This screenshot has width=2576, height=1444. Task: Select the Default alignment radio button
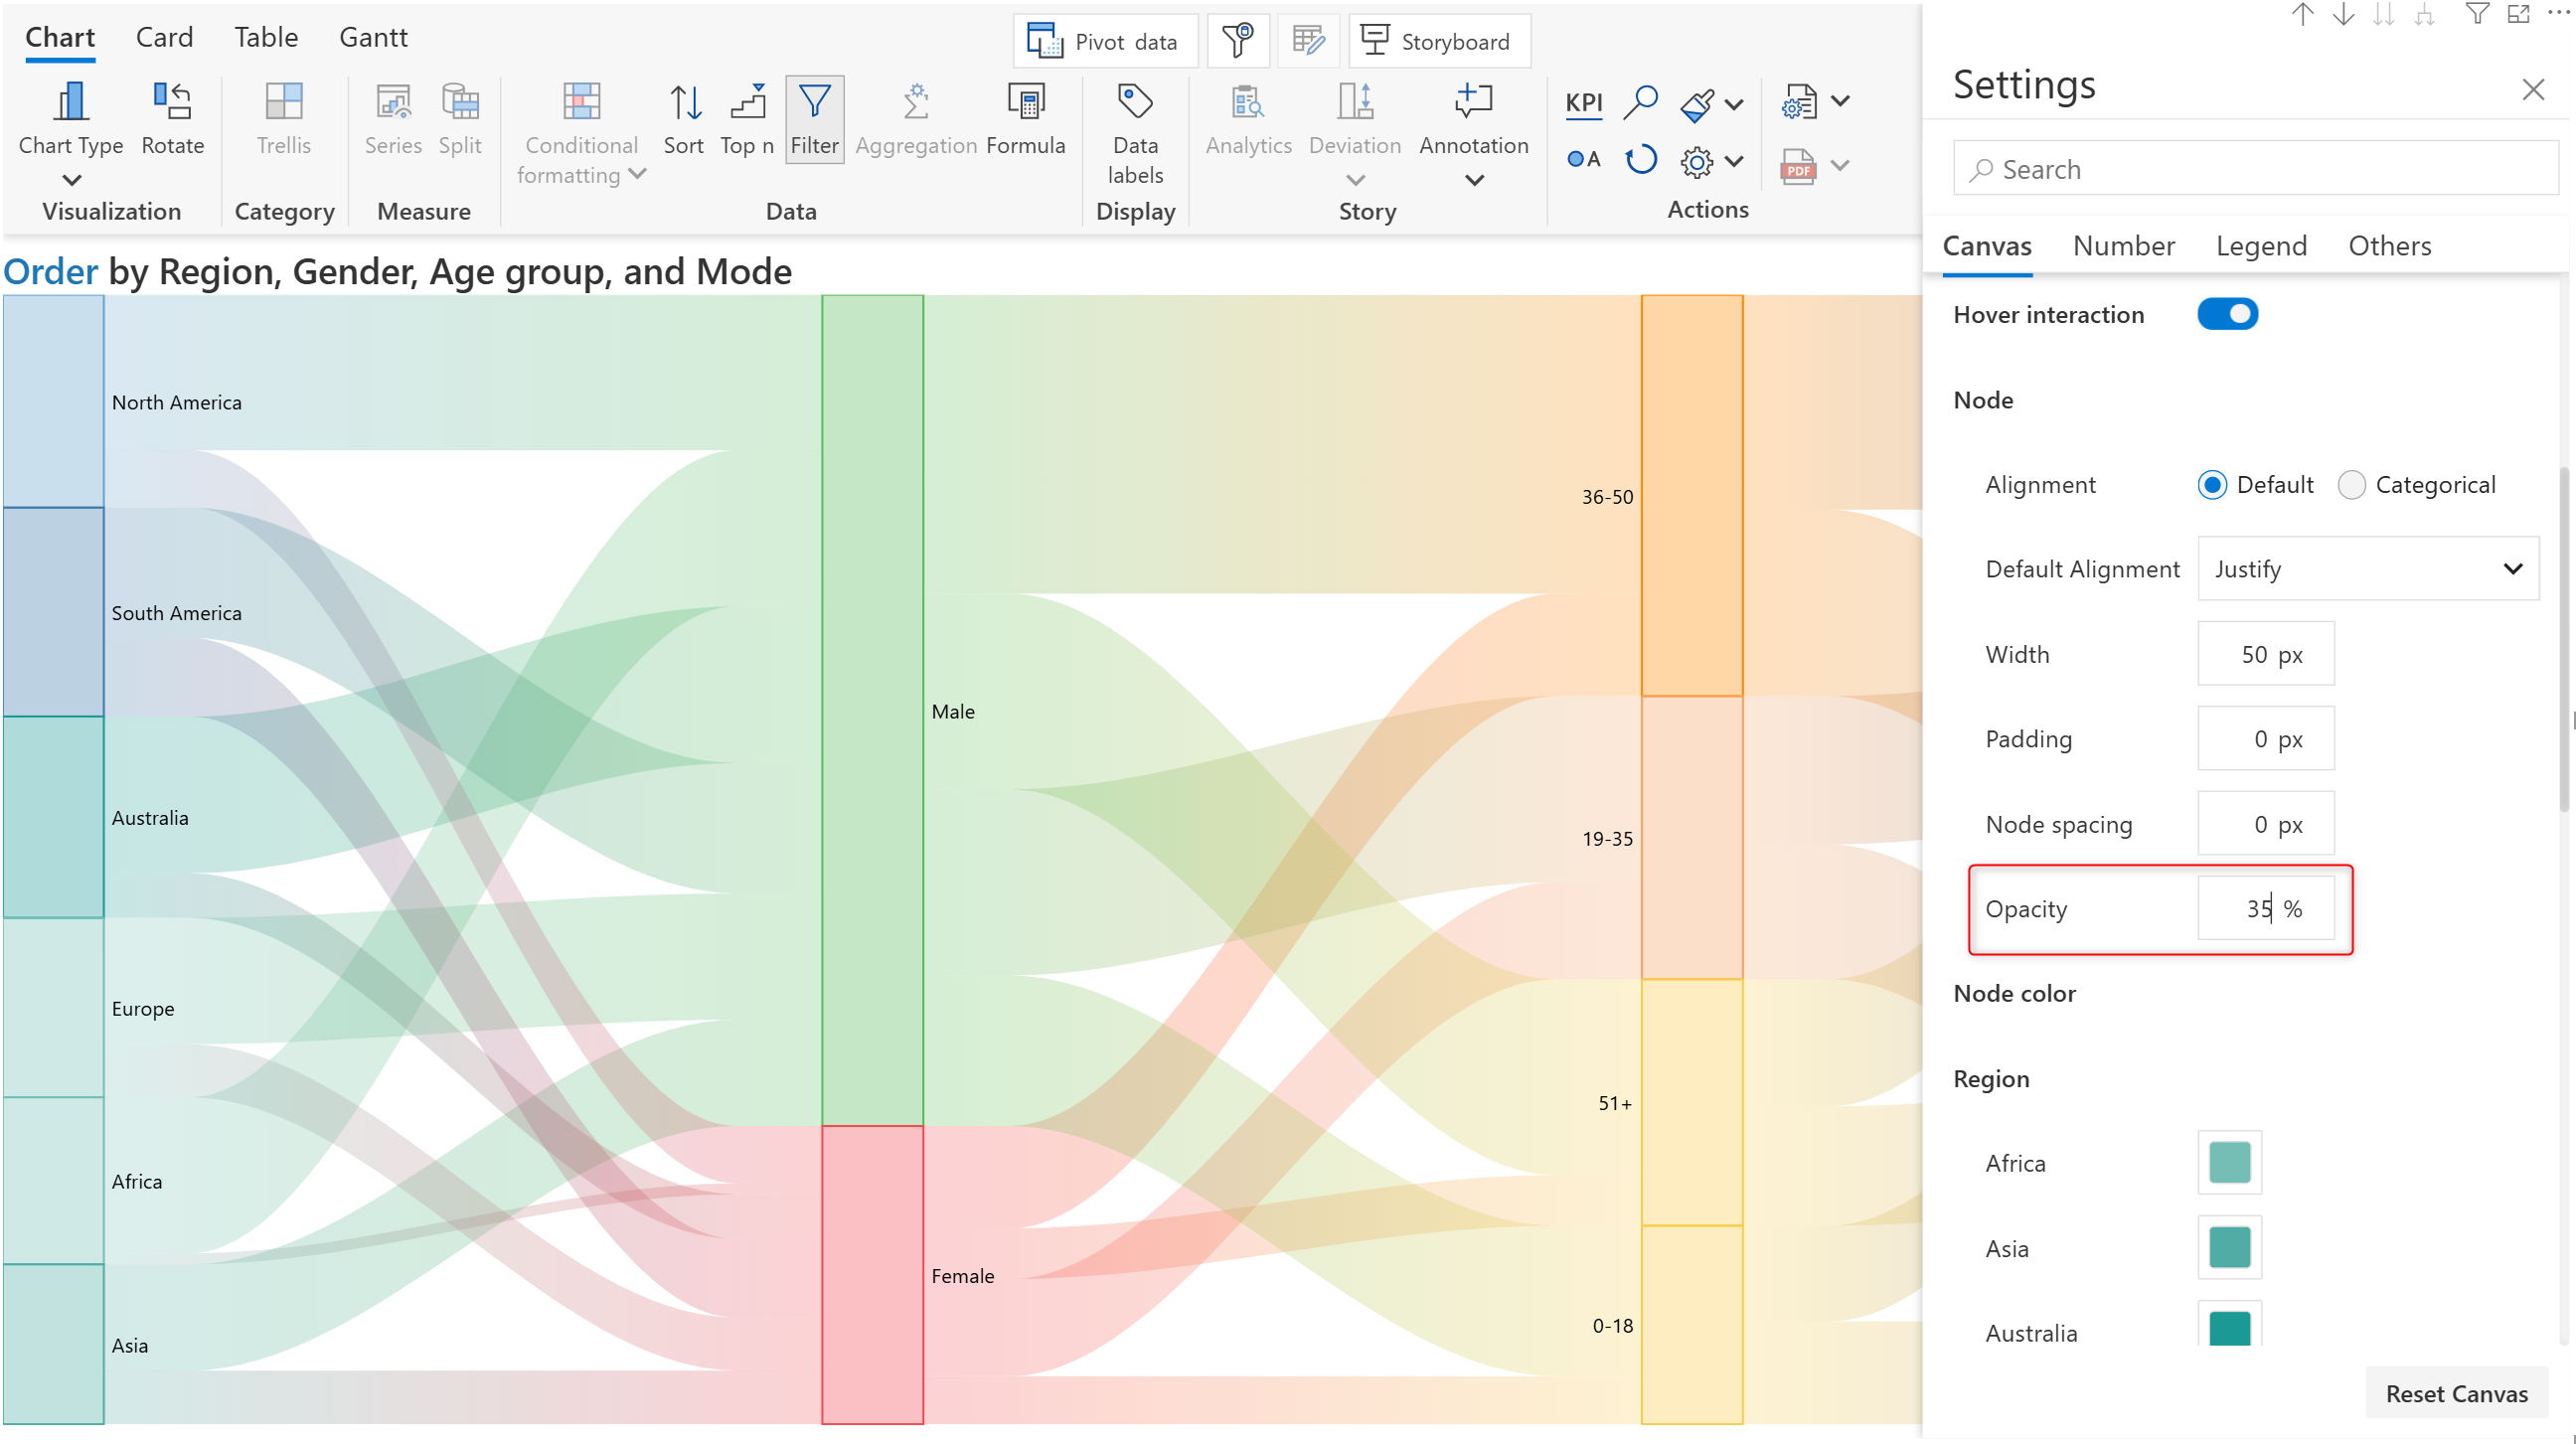click(x=2211, y=485)
